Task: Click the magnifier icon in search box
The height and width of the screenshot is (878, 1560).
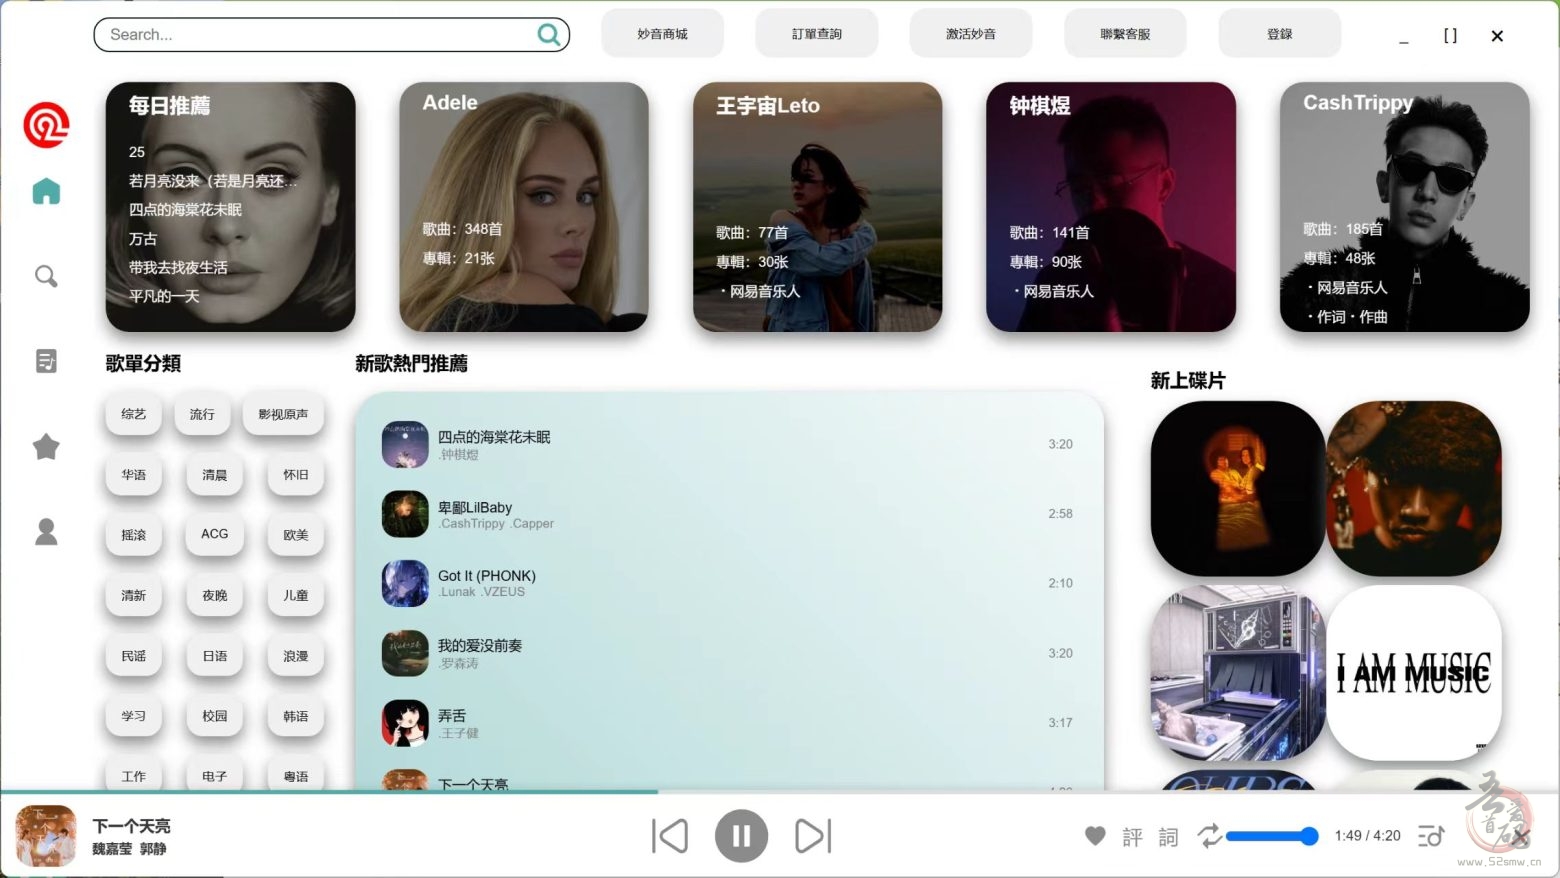Action: coord(548,35)
